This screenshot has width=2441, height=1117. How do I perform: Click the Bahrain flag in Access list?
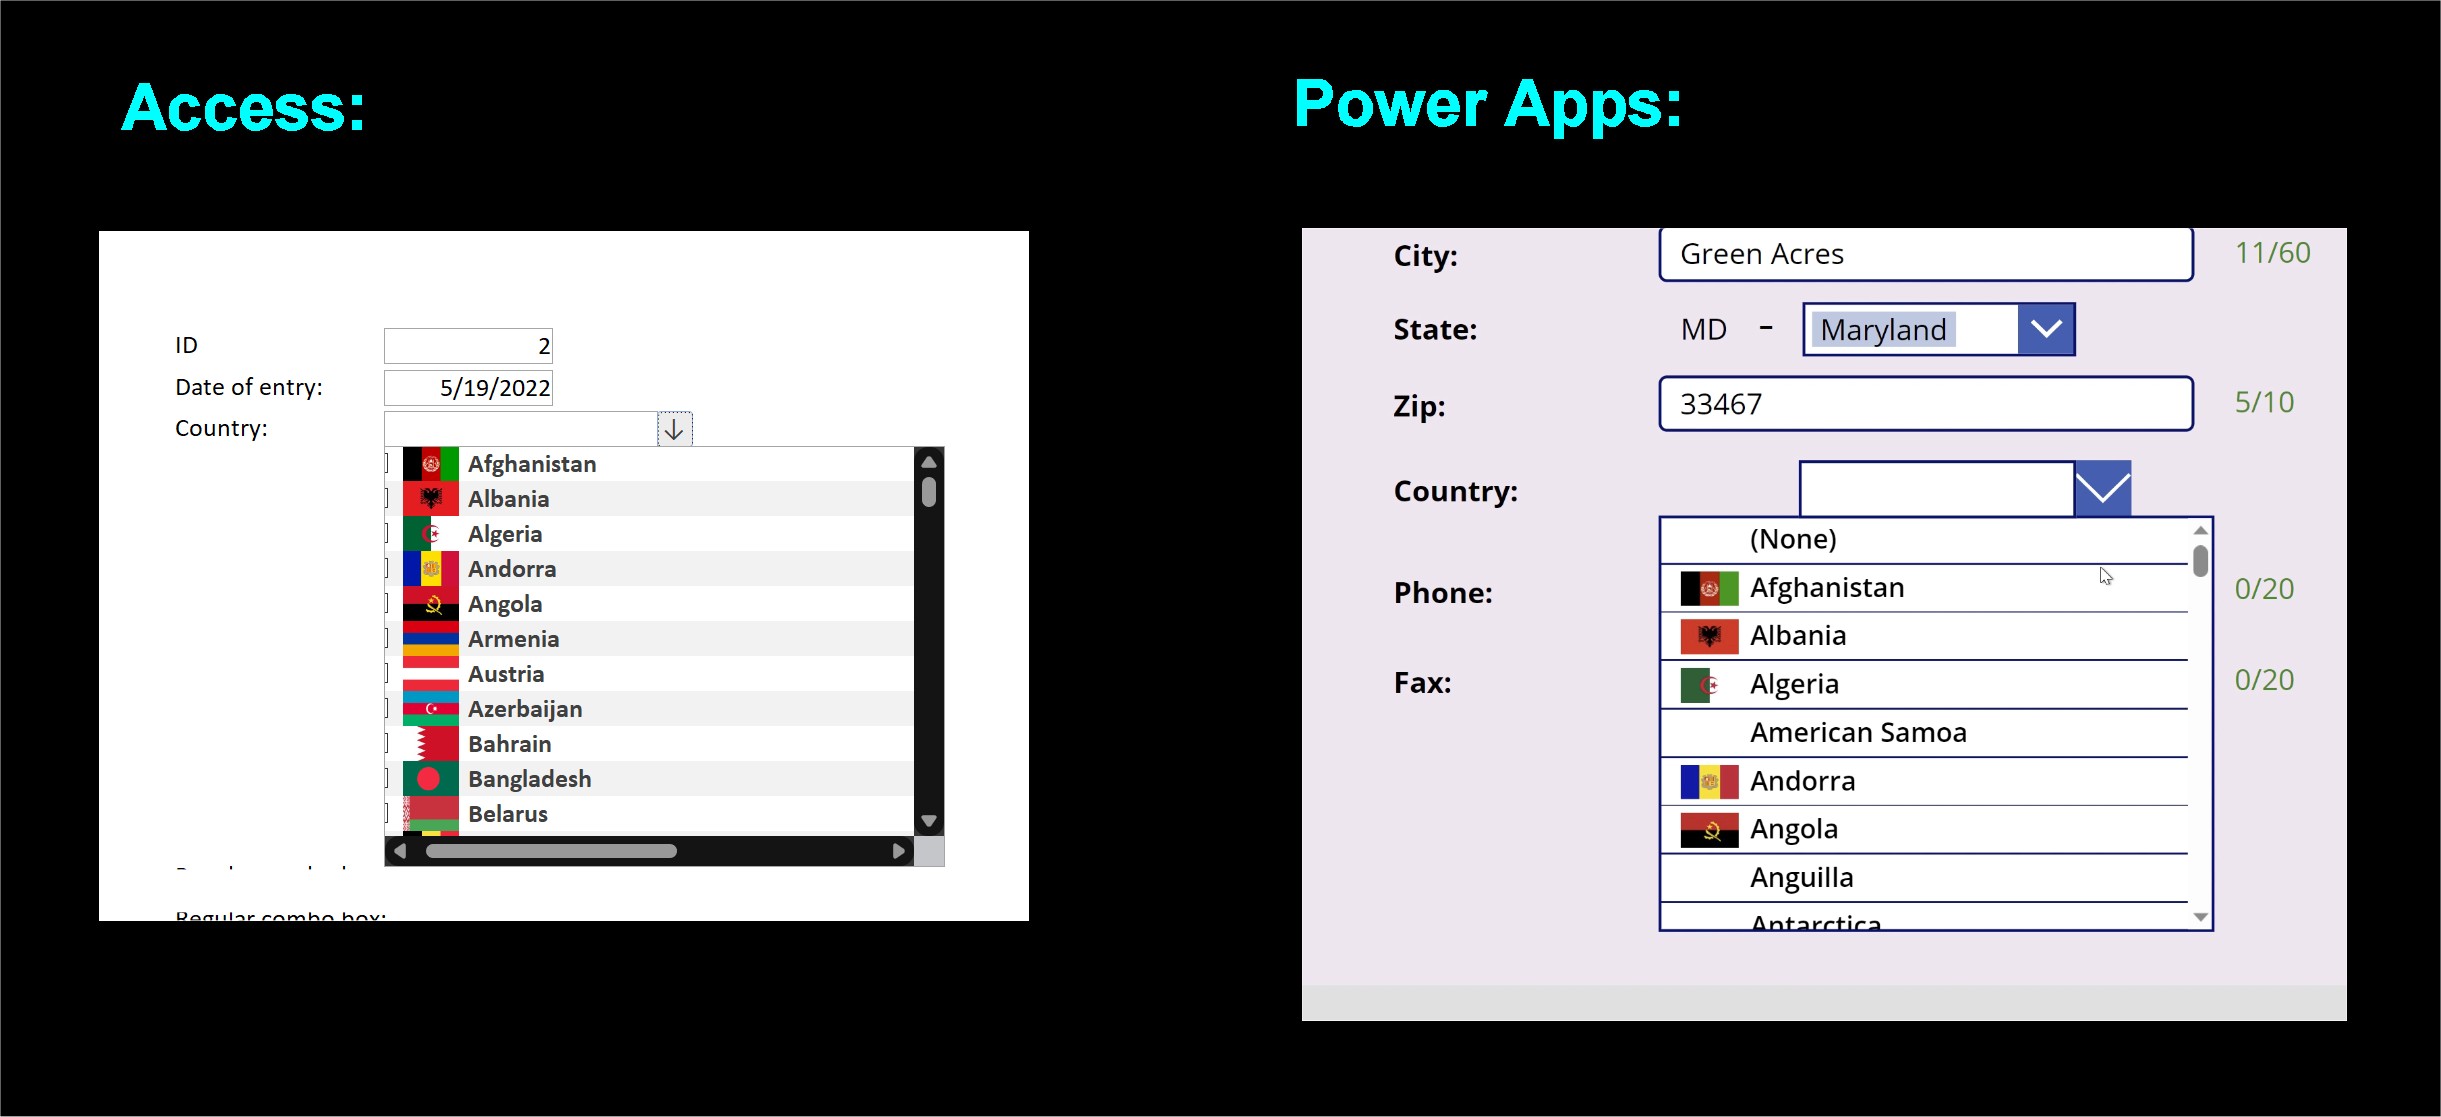[431, 744]
